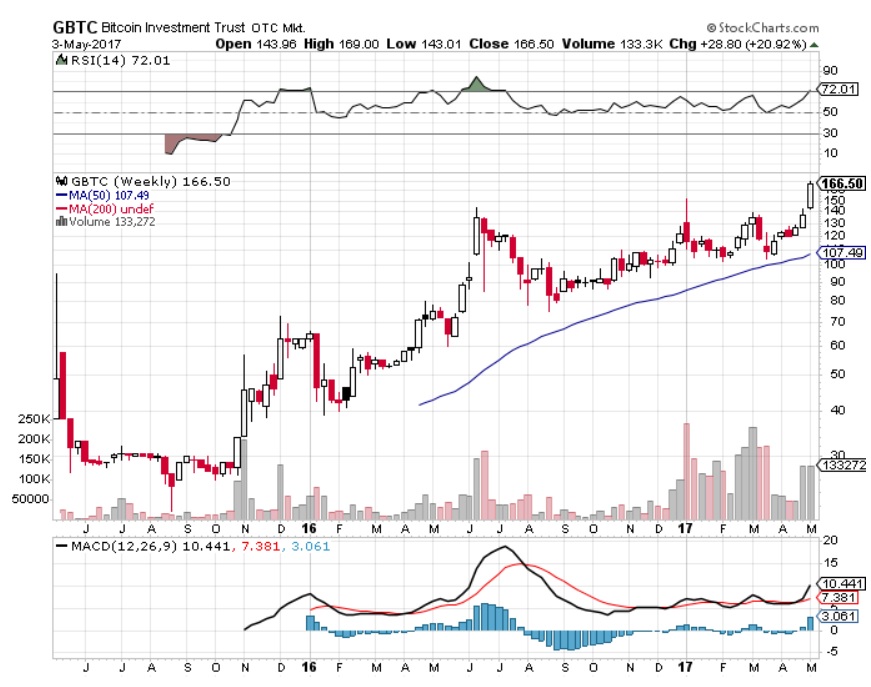Click the GBTC (Weekly) 166.50 legend
This screenshot has height=687, width=871.
(x=150, y=182)
